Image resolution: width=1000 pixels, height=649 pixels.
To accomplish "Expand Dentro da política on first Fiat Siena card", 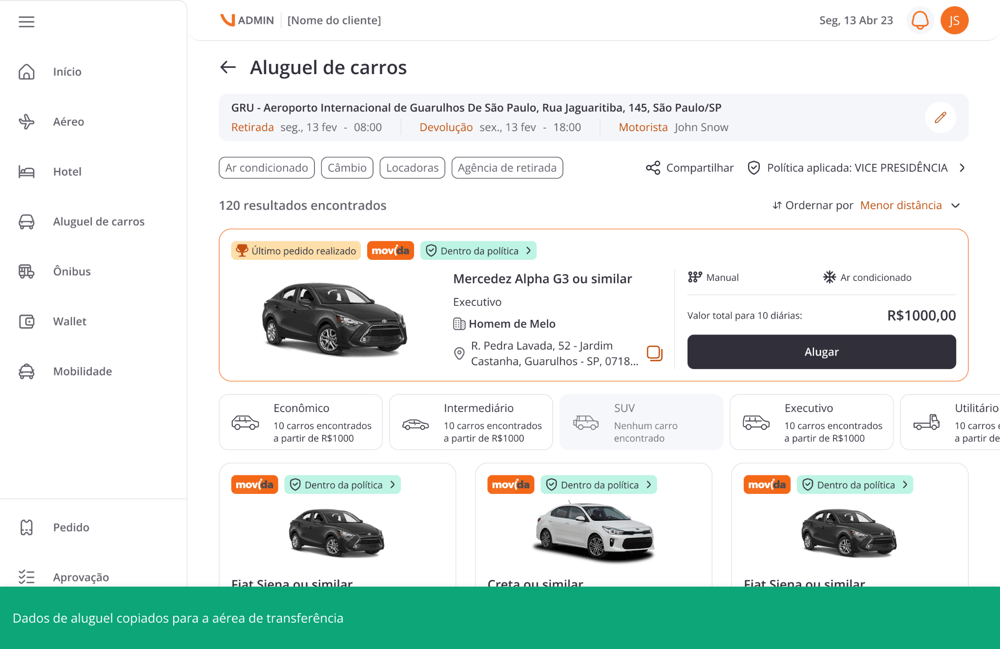I will point(342,485).
